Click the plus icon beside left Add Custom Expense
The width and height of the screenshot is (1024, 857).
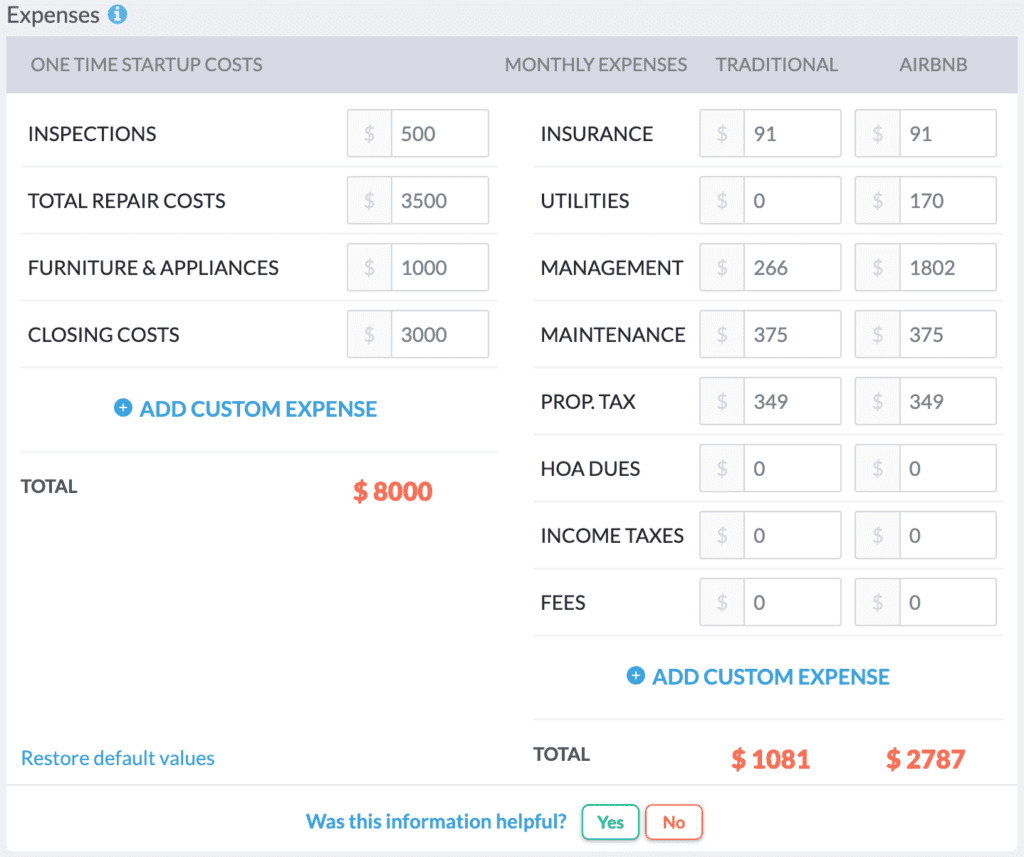[122, 409]
